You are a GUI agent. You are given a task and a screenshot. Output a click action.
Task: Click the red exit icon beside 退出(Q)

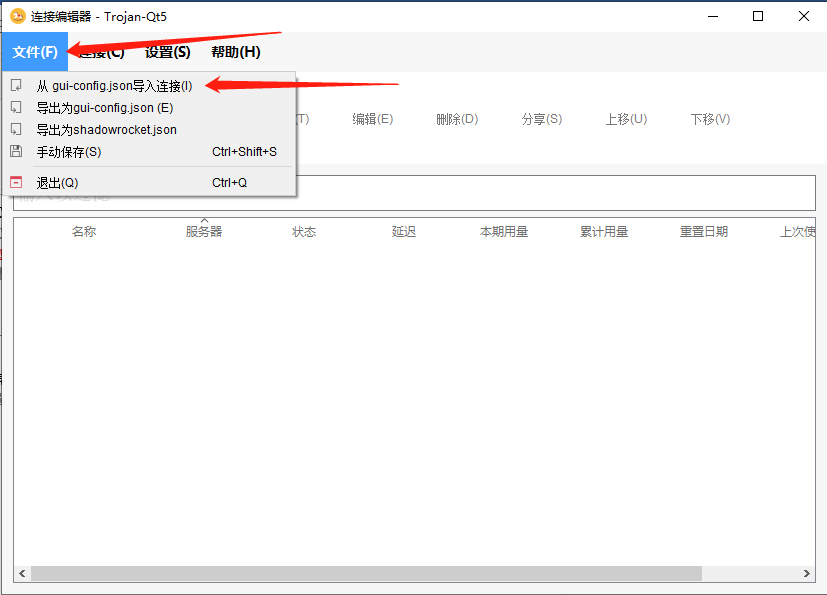point(16,183)
